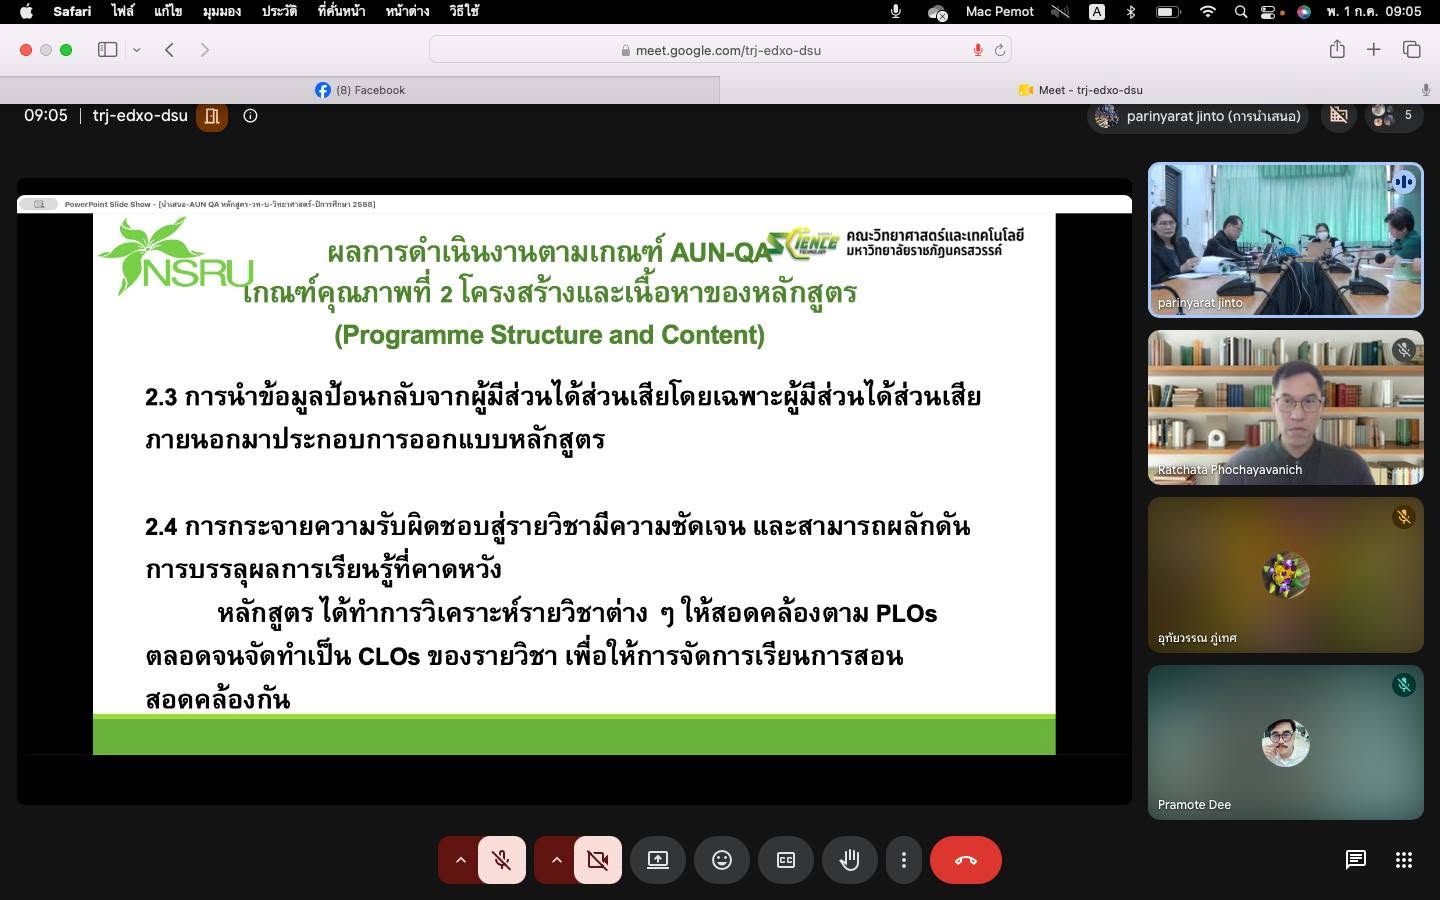Select Pramote Dee participant tile
Viewport: 1440px width, 900px height.
point(1286,743)
